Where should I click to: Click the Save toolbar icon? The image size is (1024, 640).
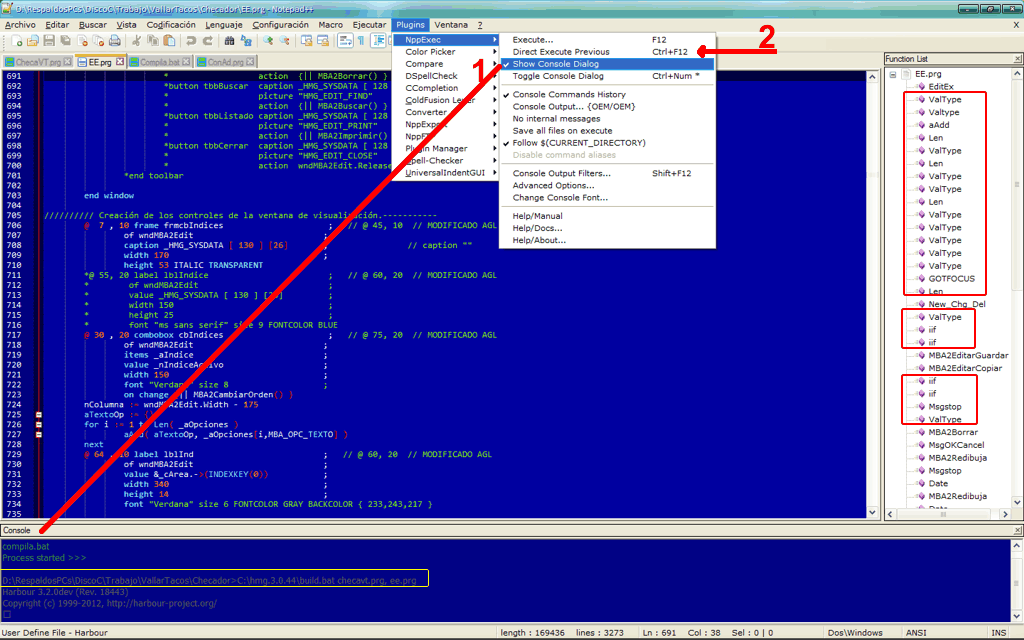(49, 41)
